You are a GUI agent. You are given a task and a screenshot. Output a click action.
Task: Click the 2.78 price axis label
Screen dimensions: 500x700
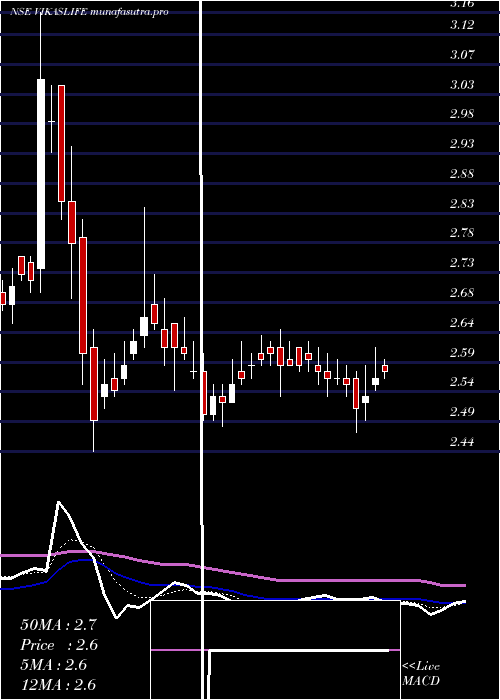tap(462, 233)
